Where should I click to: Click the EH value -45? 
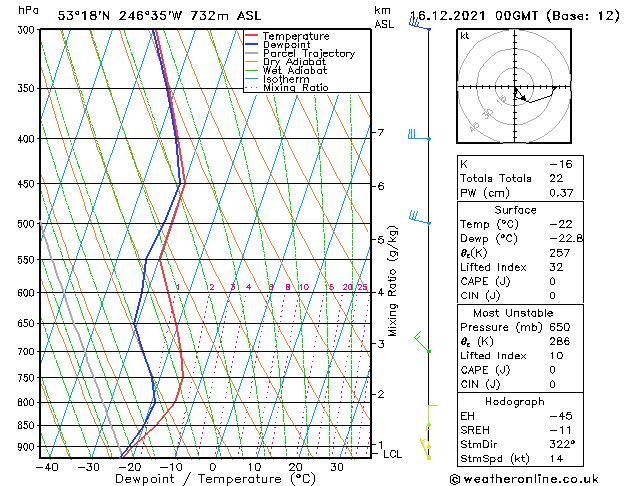click(561, 416)
